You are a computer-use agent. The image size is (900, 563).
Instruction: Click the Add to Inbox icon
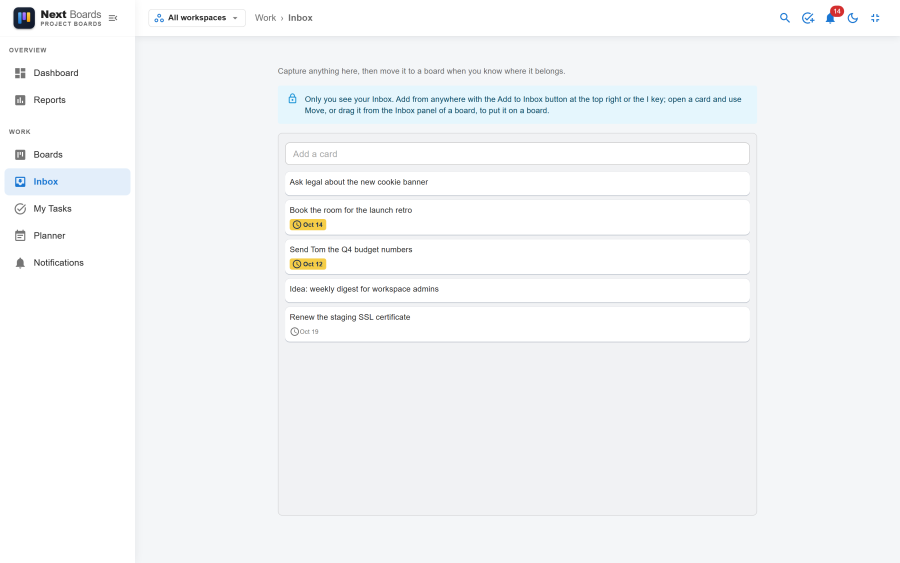click(x=808, y=18)
